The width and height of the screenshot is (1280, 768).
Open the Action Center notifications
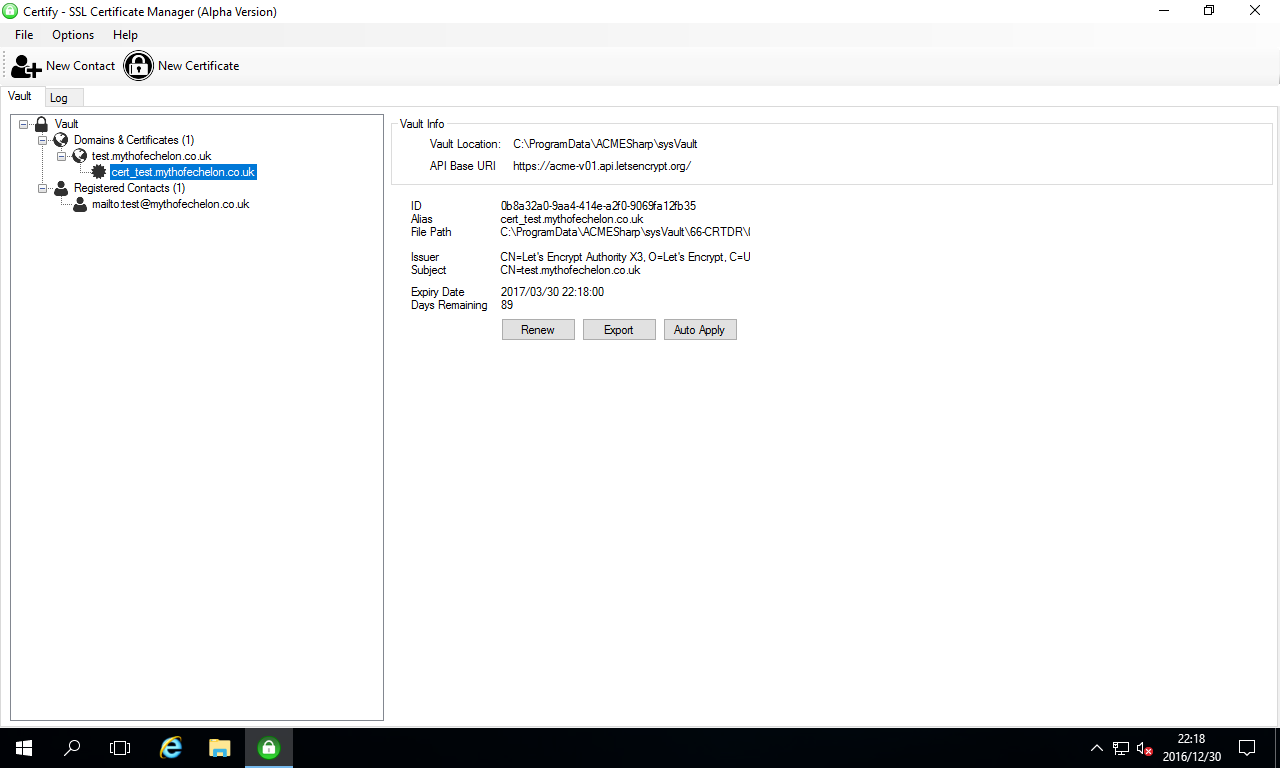click(1247, 747)
